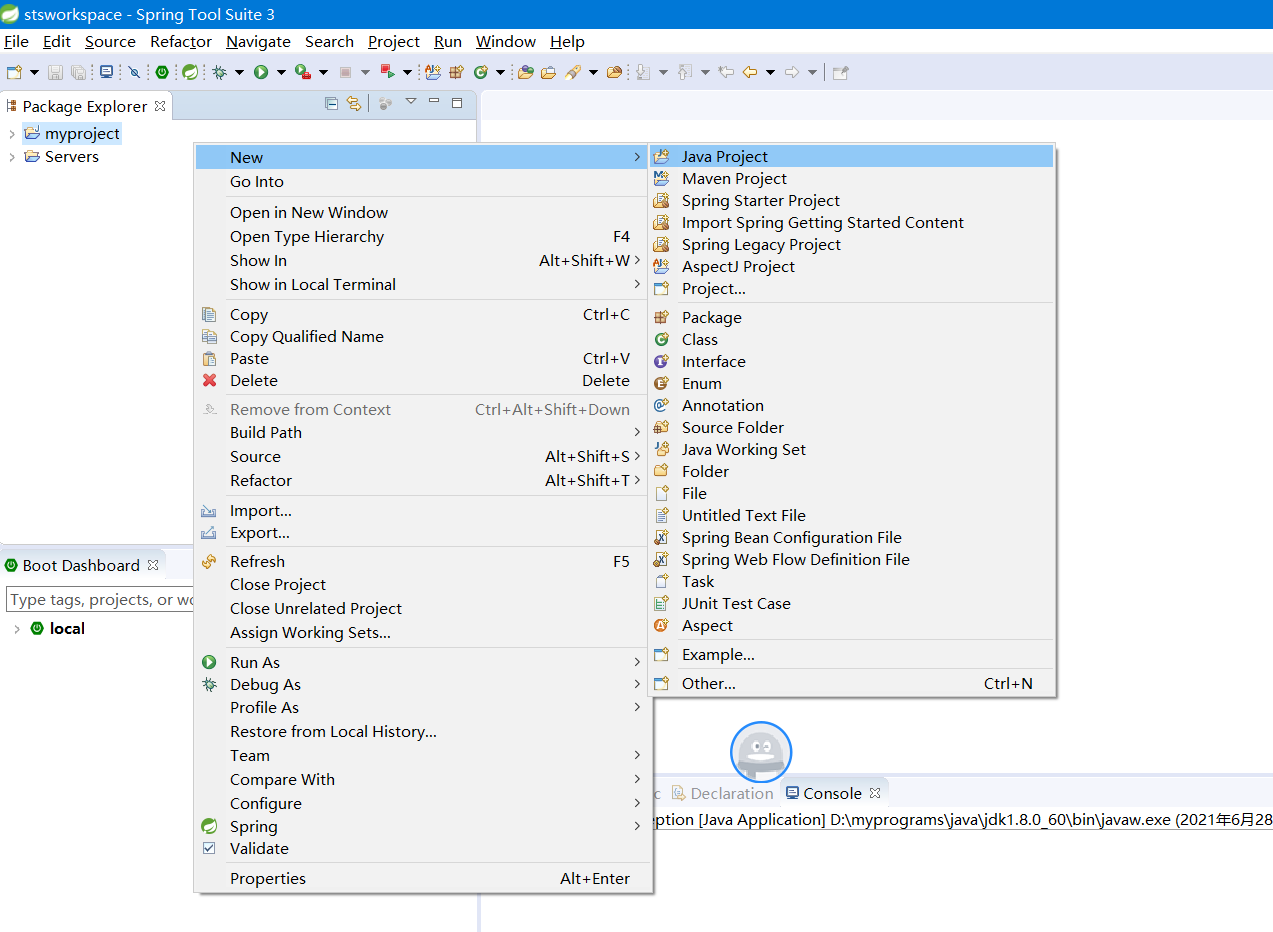Select Java Project from New submenu

[x=851, y=156]
